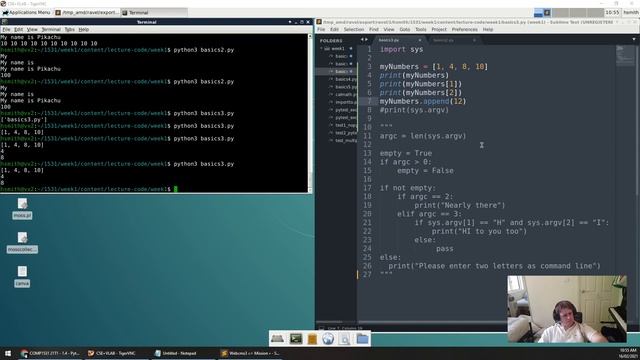
Task: Click the text 'import sys' on line 1
Action: pos(402,49)
